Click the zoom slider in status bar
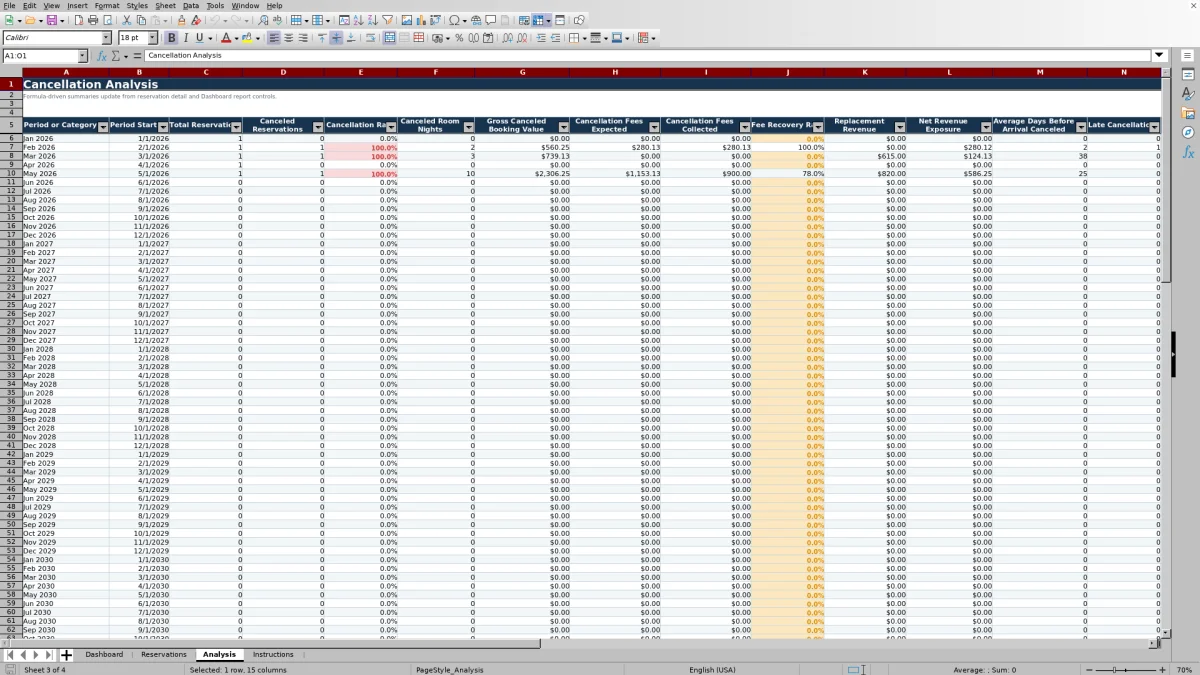Viewport: 1200px width, 675px height. pyautogui.click(x=1126, y=670)
